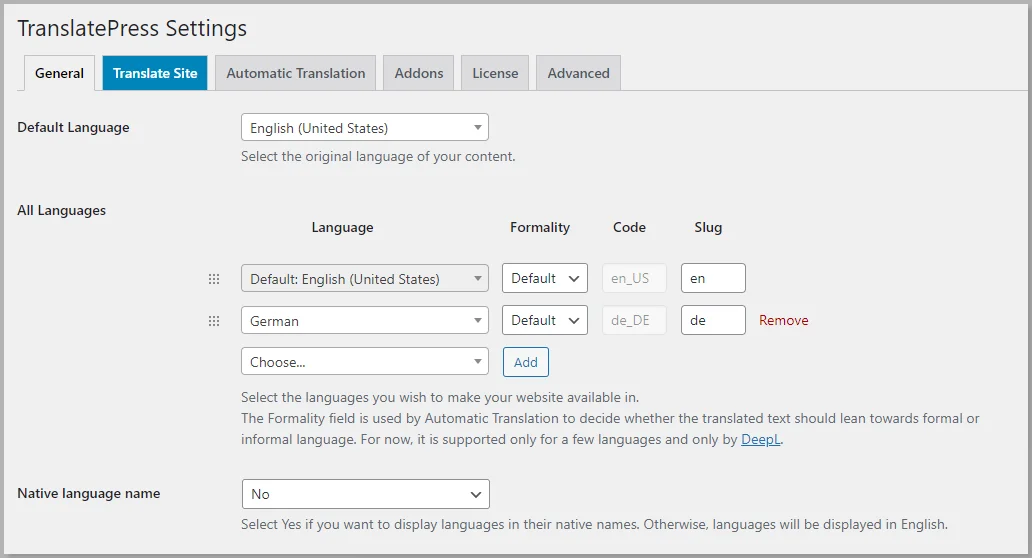The width and height of the screenshot is (1032, 558).
Task: Open the License tab
Action: (495, 73)
